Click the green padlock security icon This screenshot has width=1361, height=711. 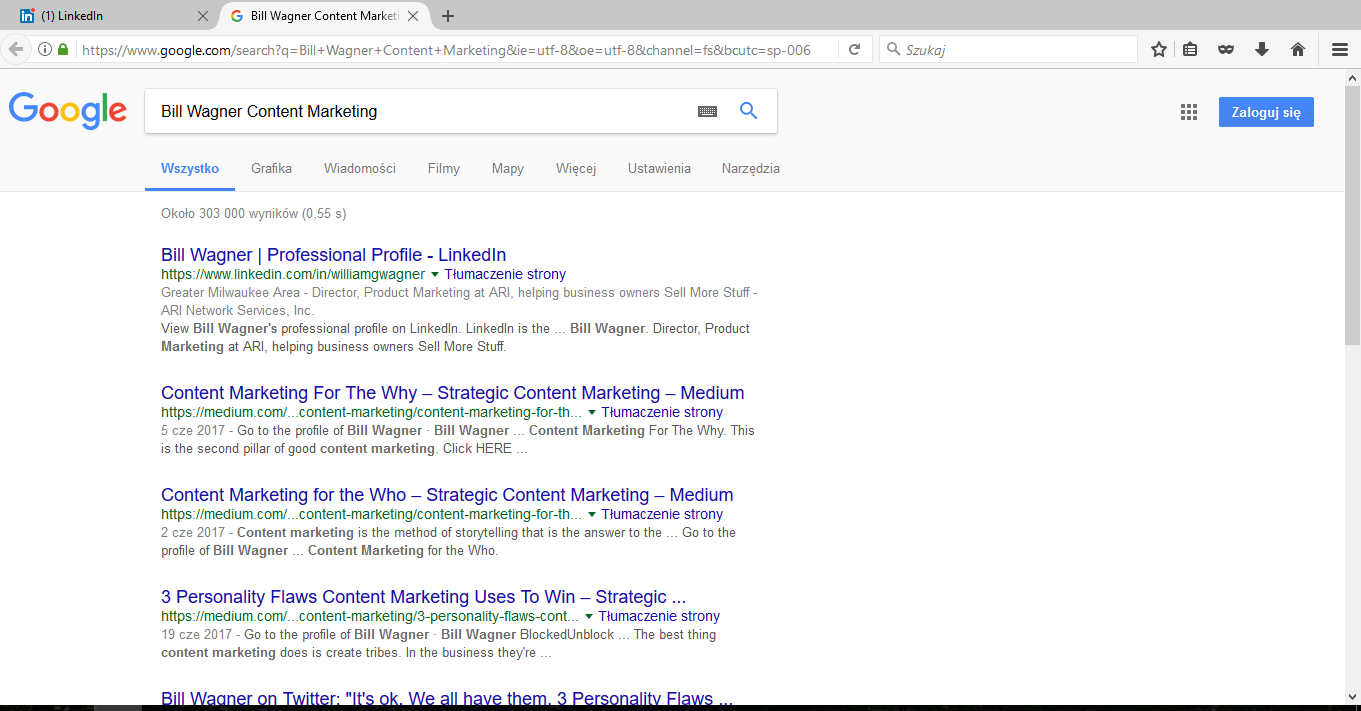63,49
